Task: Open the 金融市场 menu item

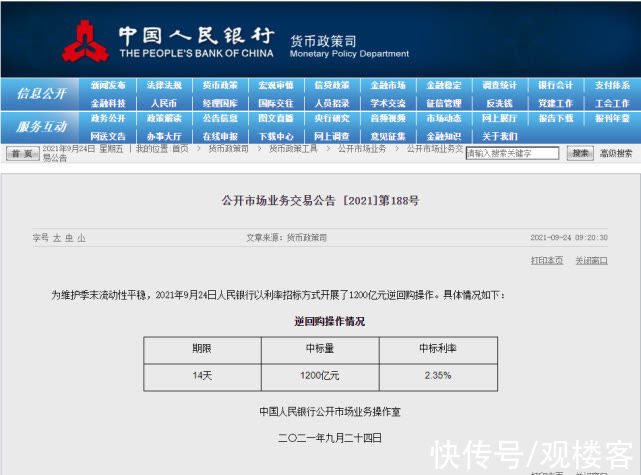Action: tap(388, 85)
